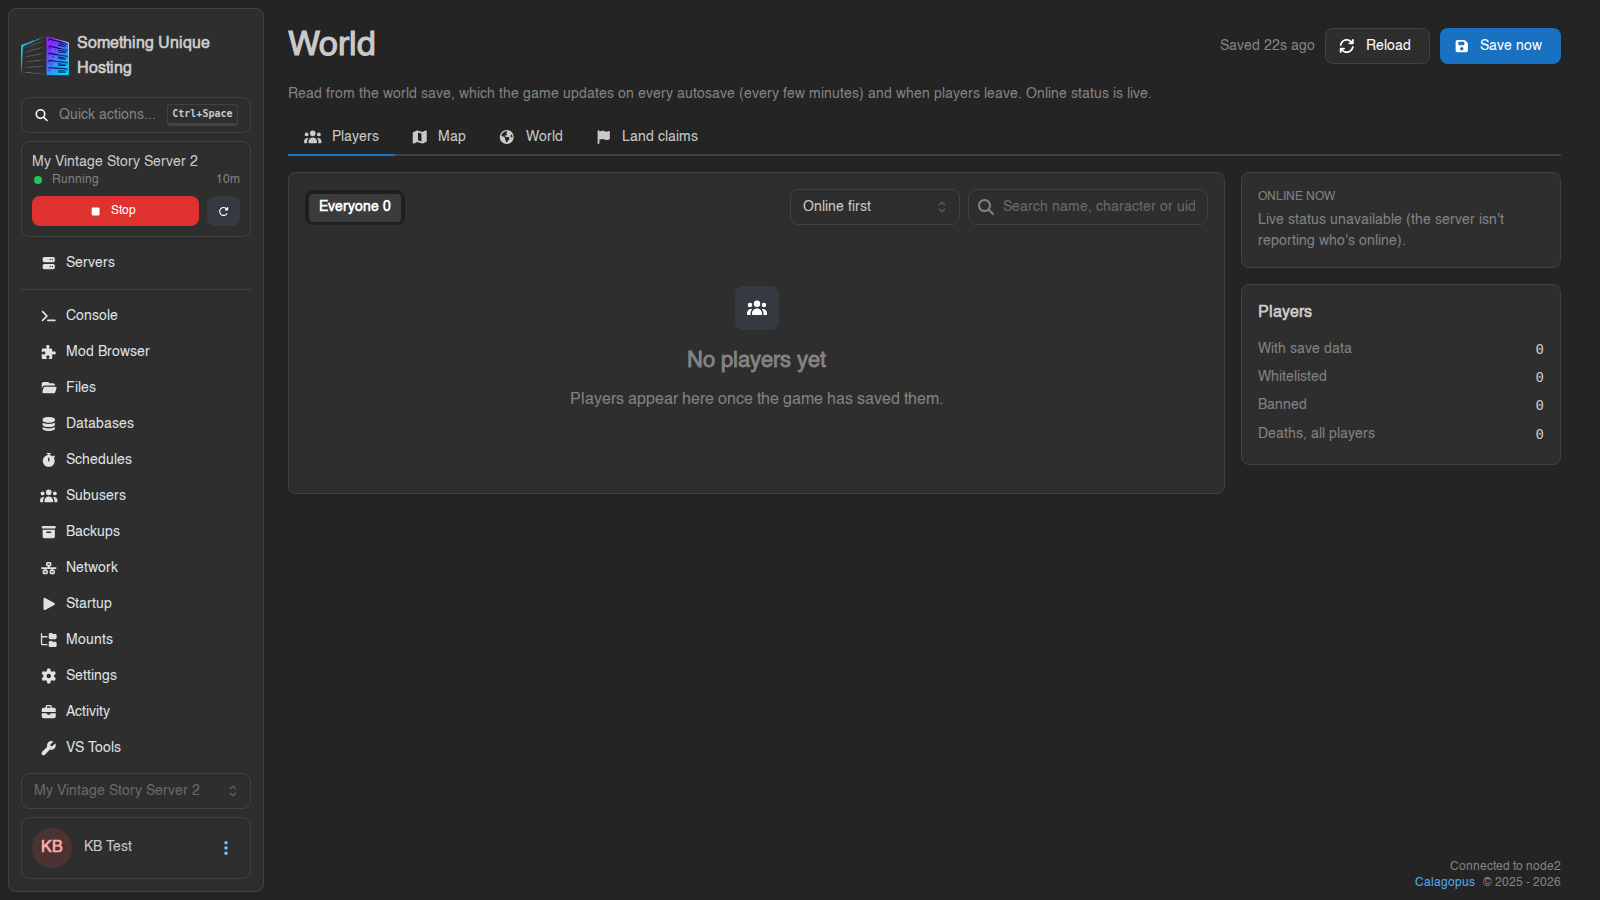Open the Servers sidebar entry
Image resolution: width=1600 pixels, height=900 pixels.
tap(136, 262)
